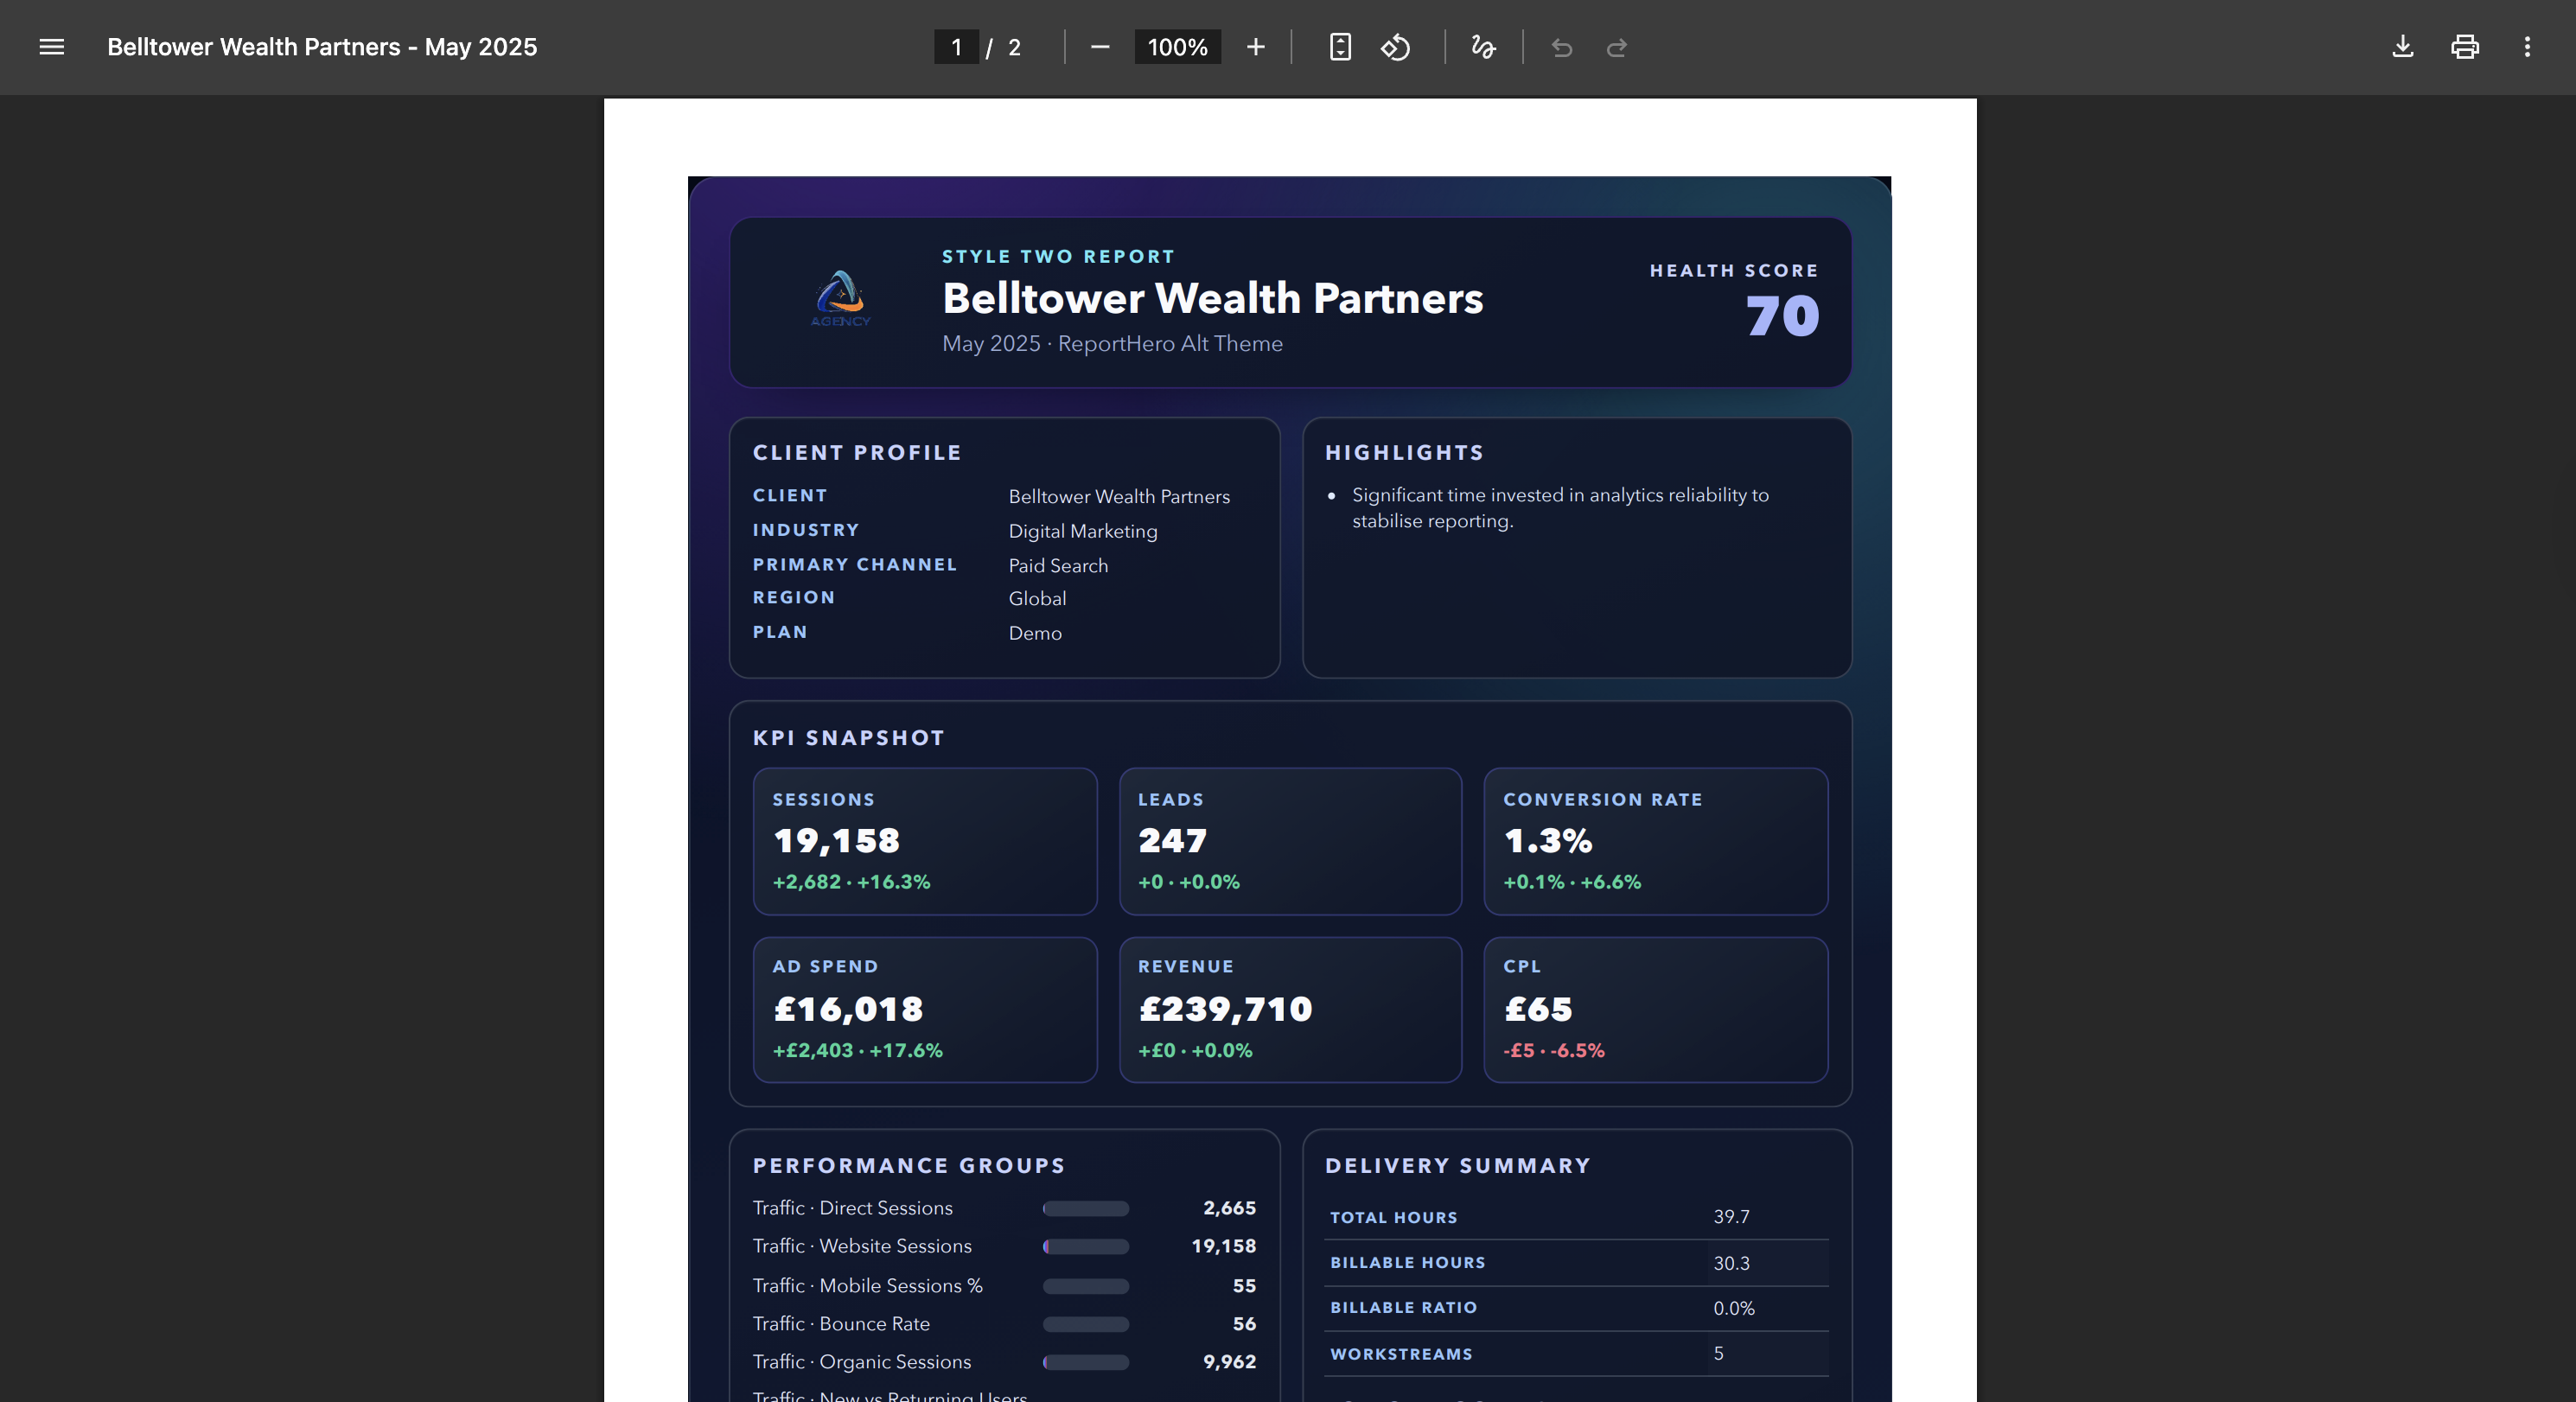Viewport: 2576px width, 1402px height.
Task: Print the Belltower report
Action: point(2465,47)
